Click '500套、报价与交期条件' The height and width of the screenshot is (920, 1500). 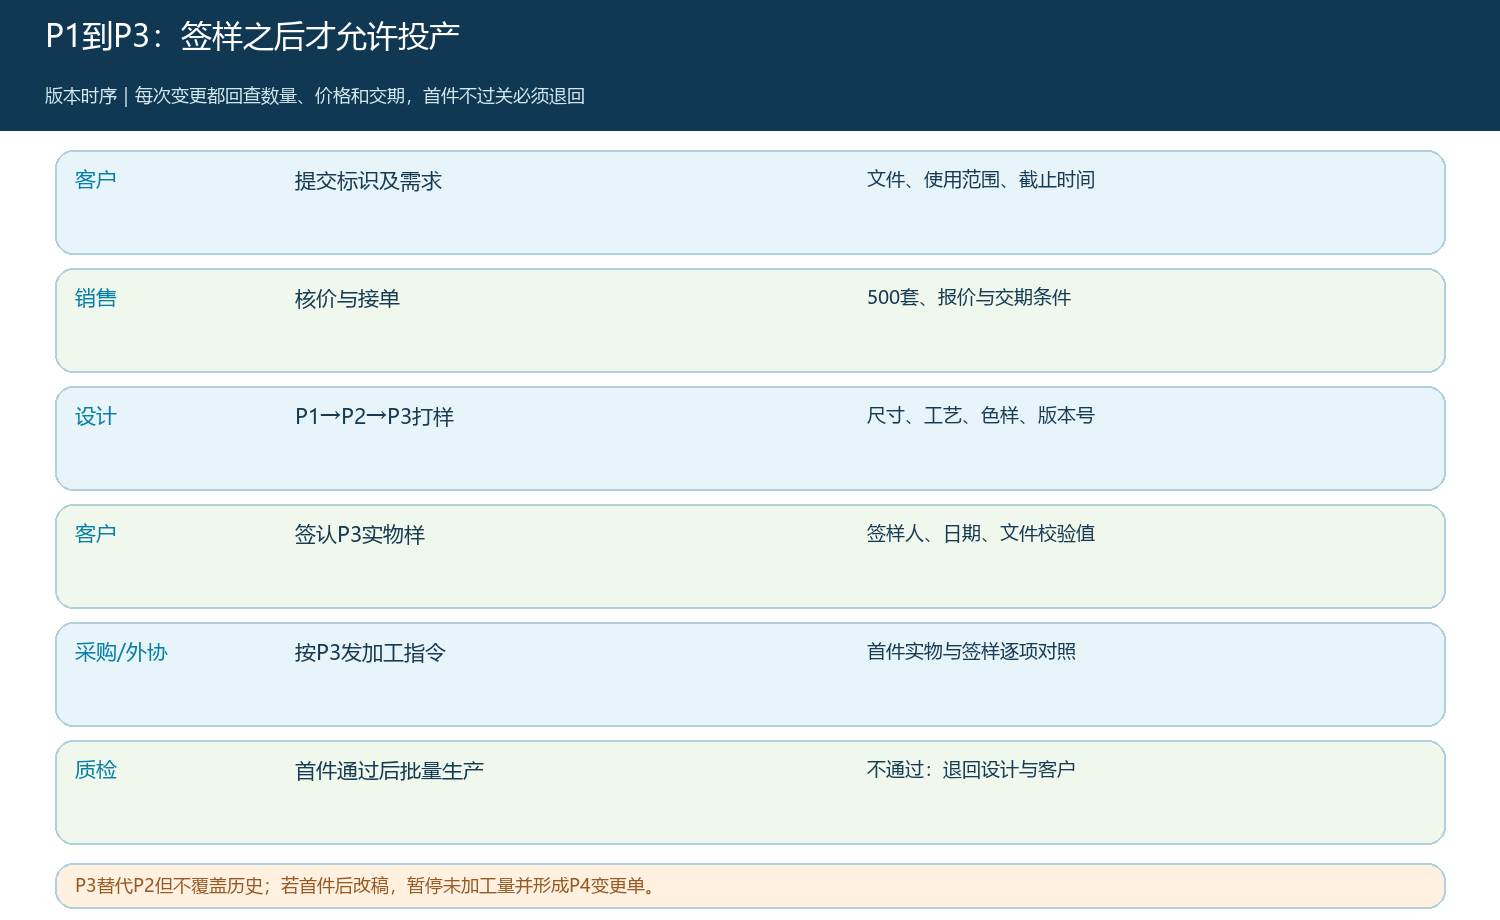point(968,298)
